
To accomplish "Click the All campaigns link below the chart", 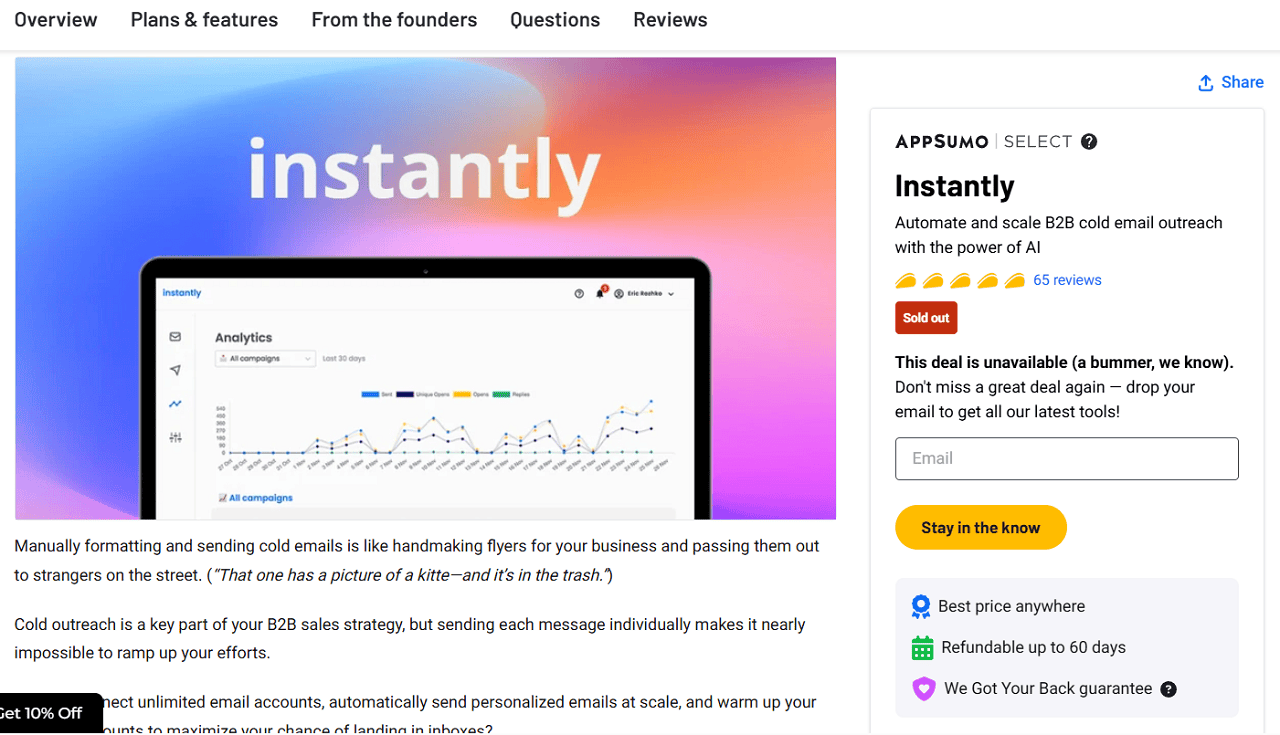I will 260,498.
